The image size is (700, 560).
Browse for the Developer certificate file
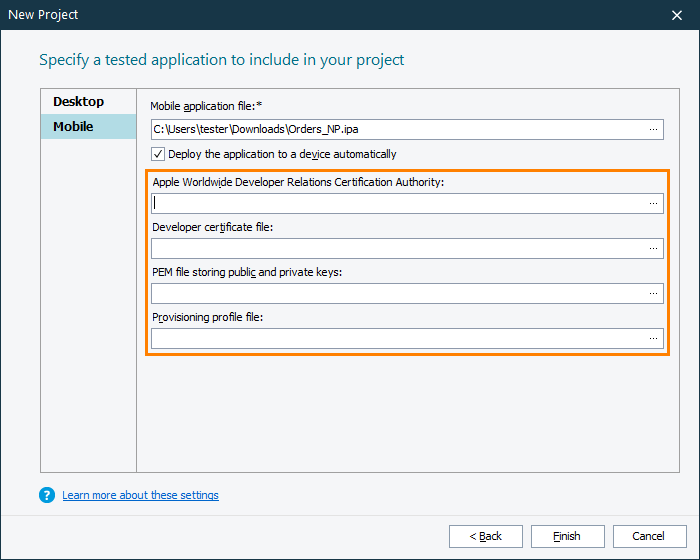pyautogui.click(x=654, y=248)
